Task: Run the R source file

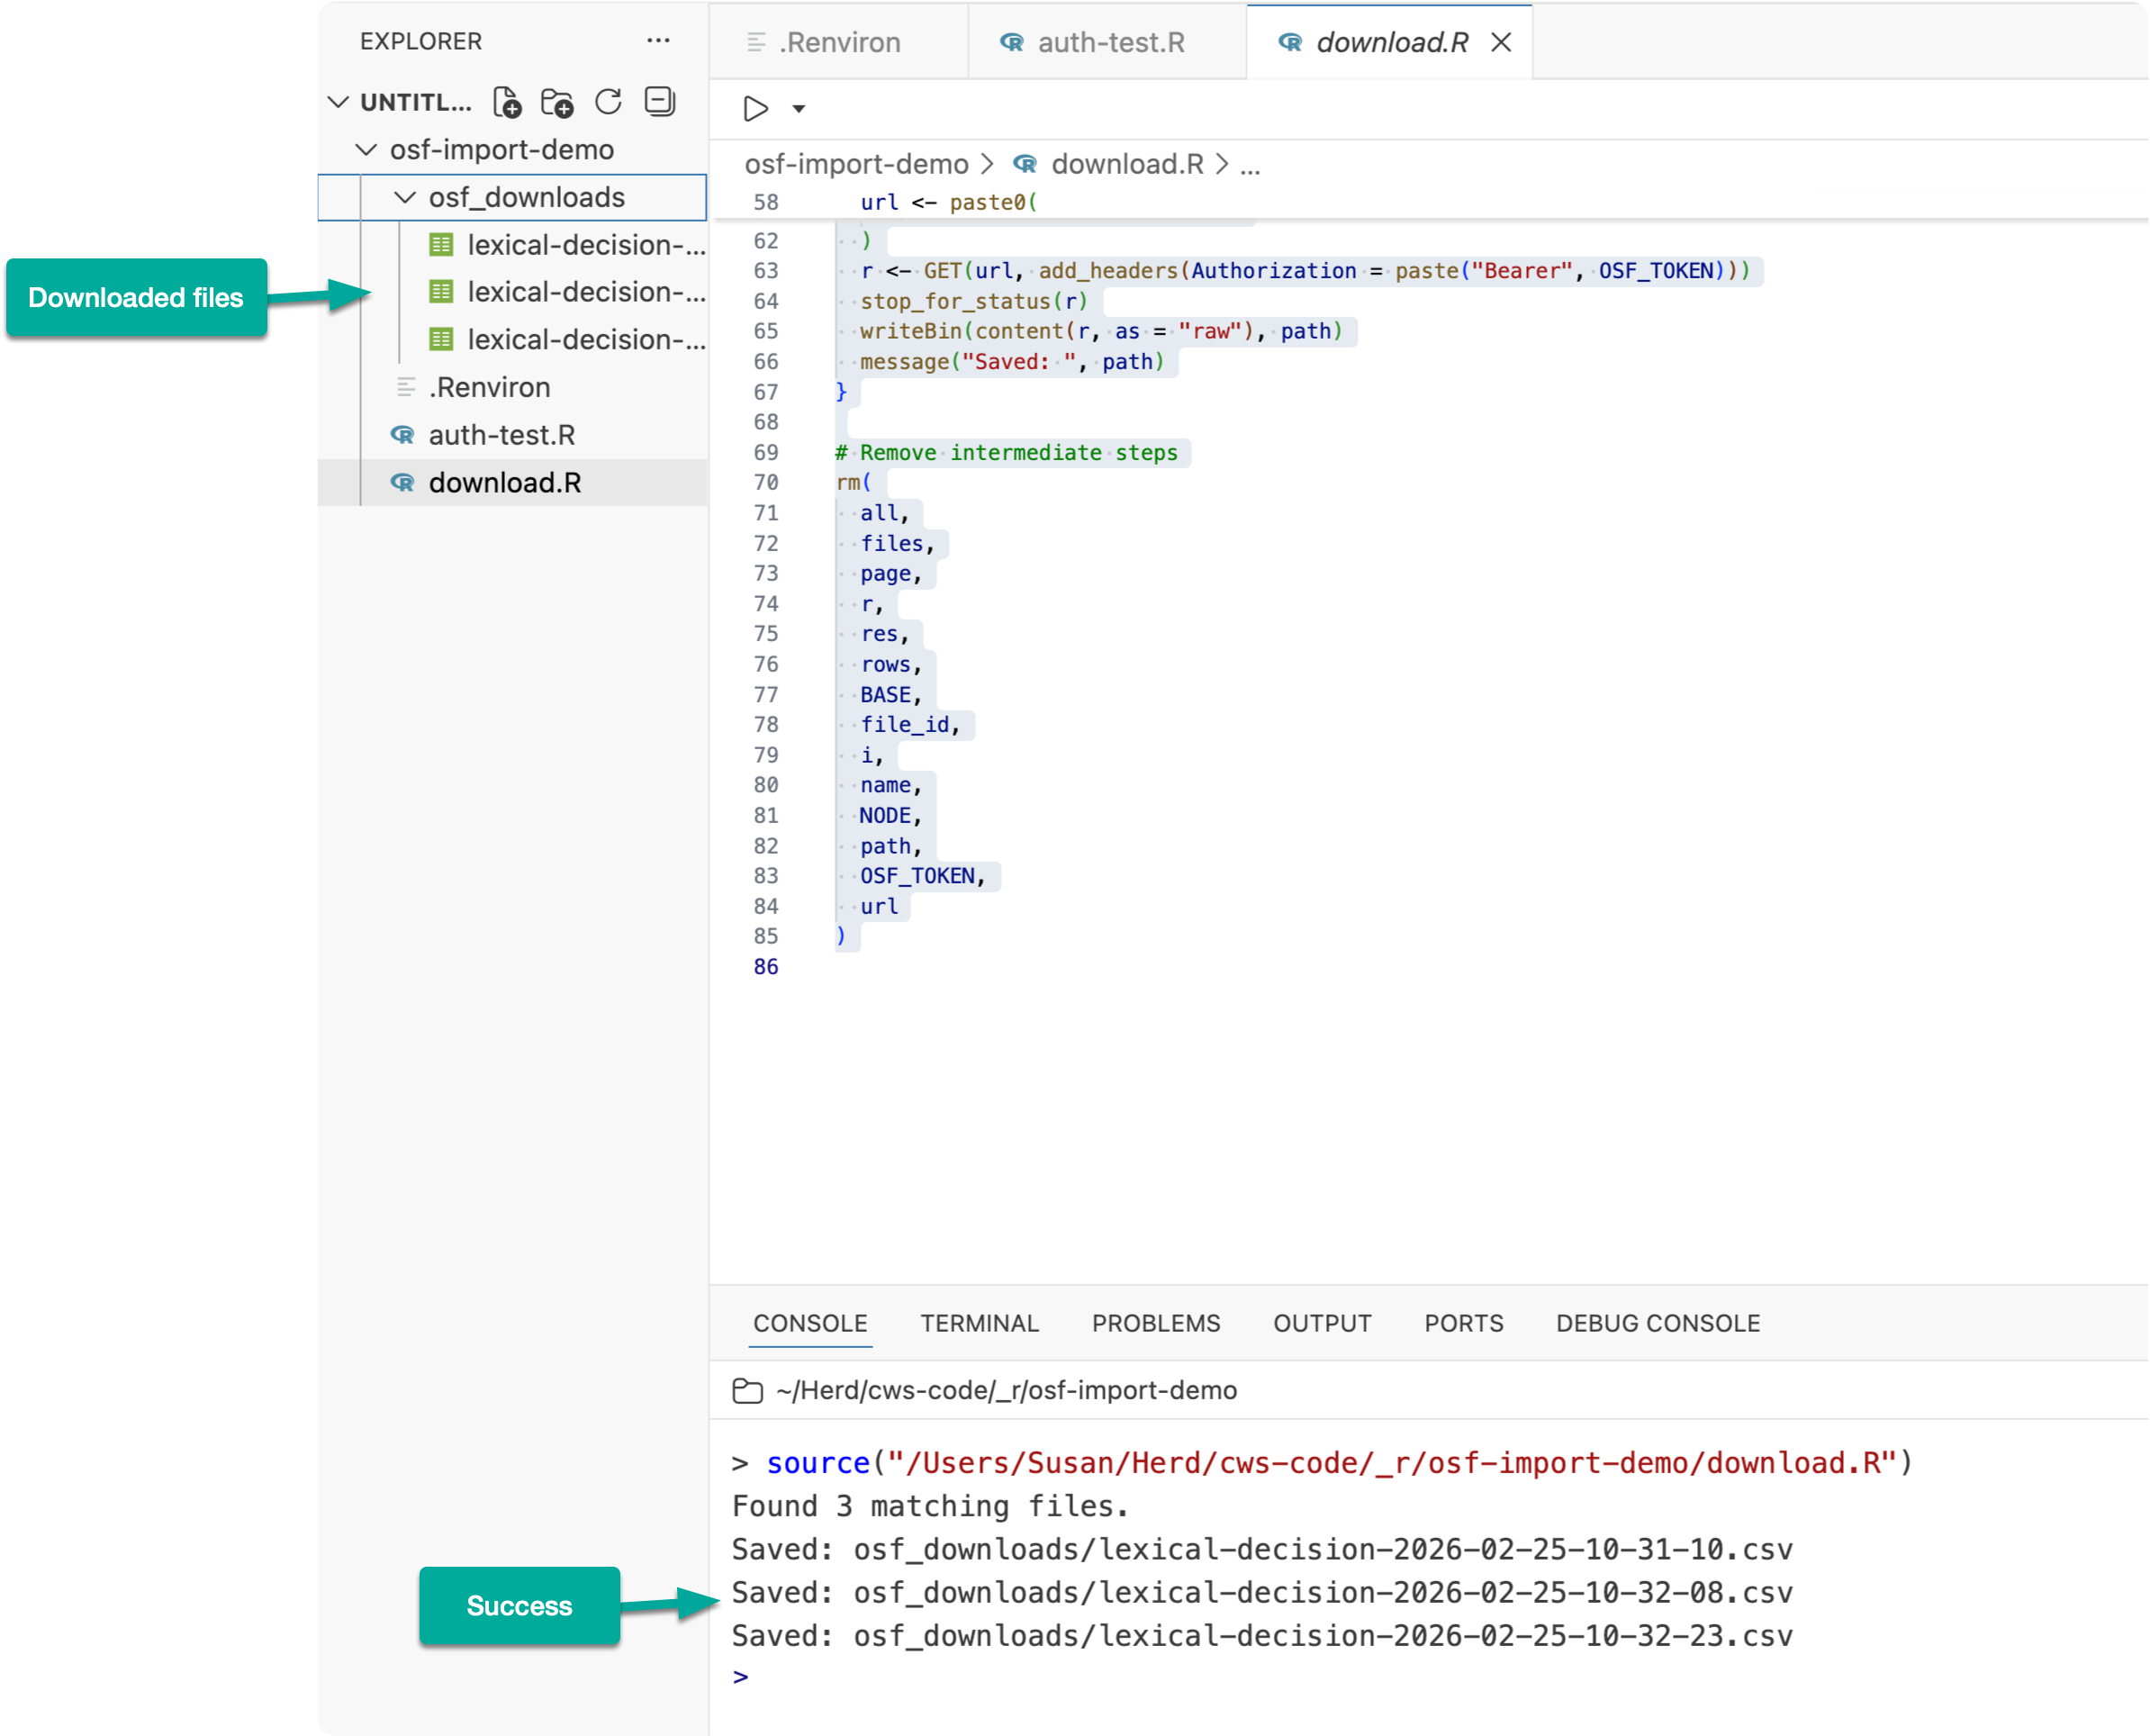Action: 756,108
